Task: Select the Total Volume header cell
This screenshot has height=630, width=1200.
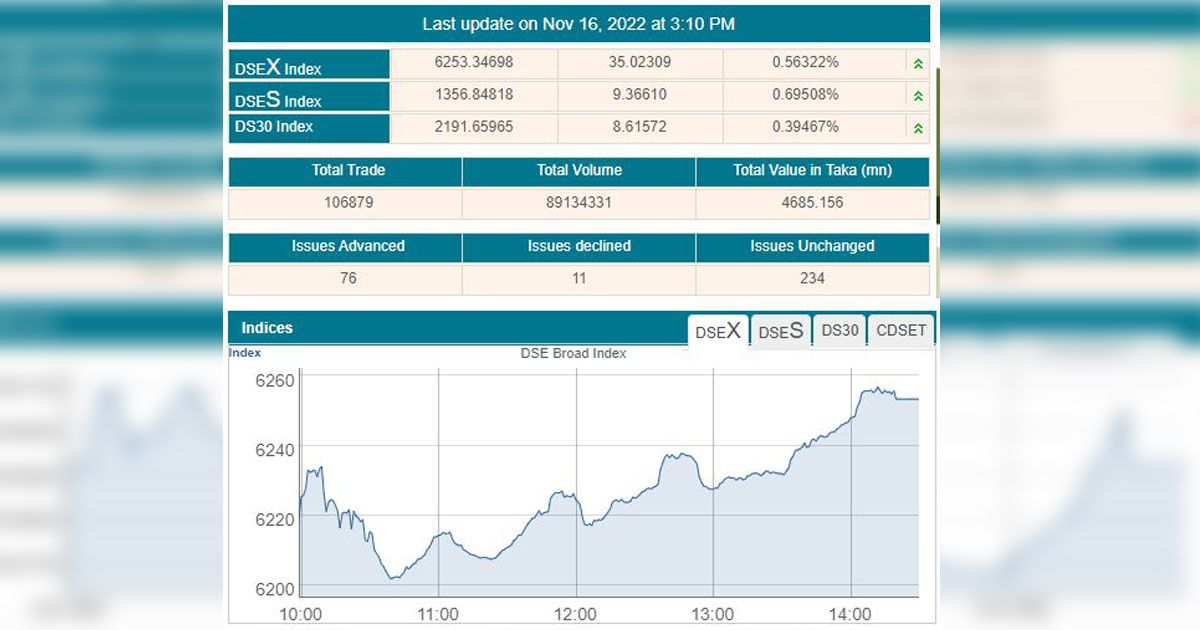Action: coord(579,171)
